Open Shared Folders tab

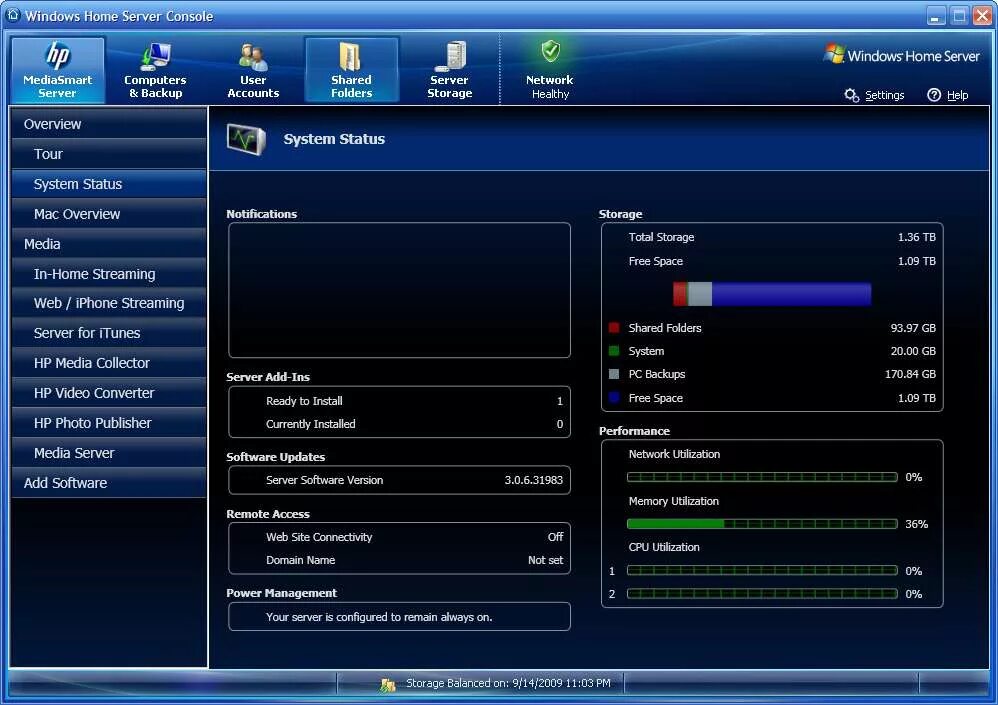click(351, 70)
